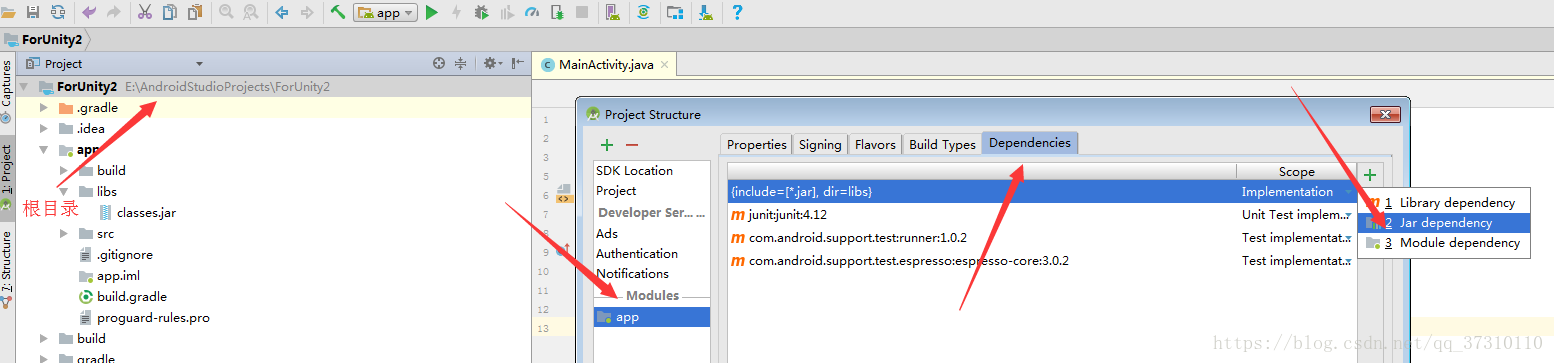Click the blue Back navigation arrow

click(x=282, y=12)
